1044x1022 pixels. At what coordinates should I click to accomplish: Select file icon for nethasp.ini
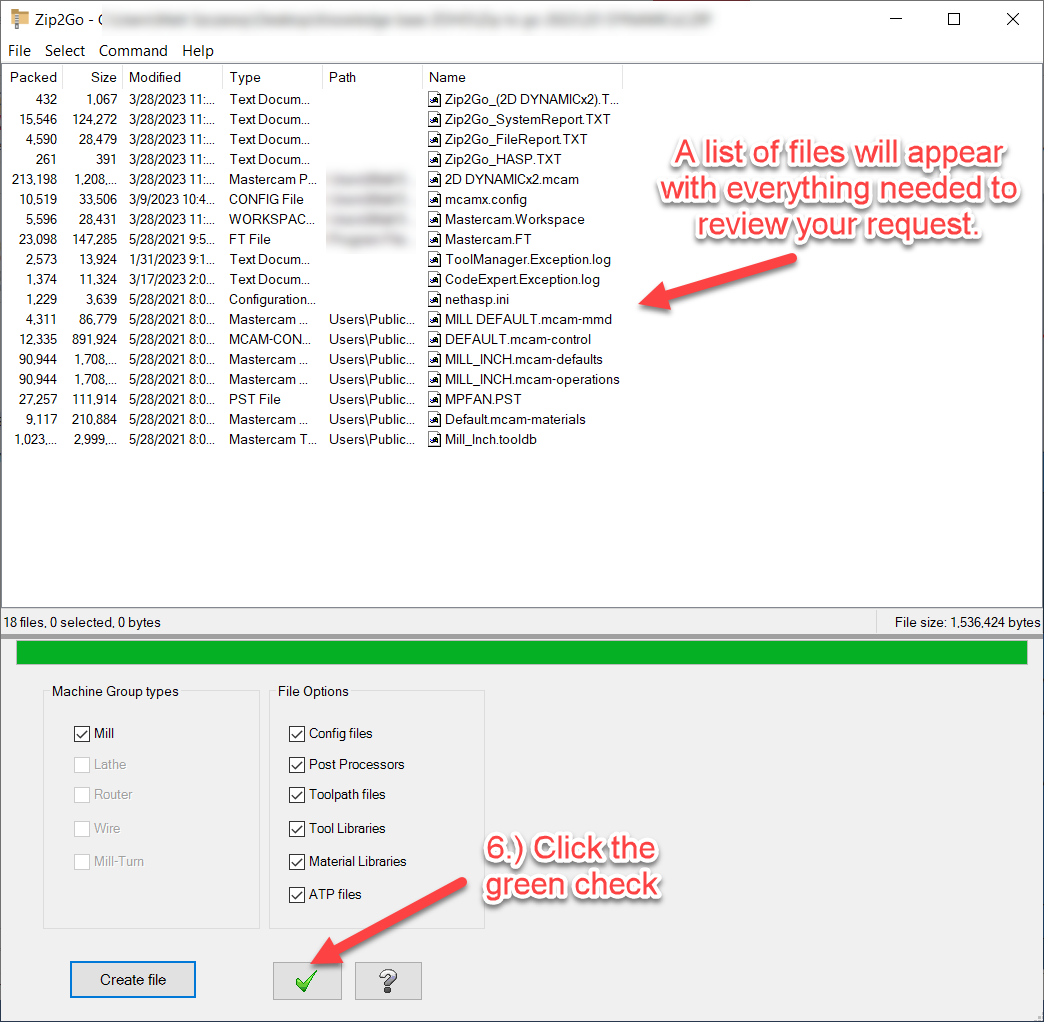click(434, 299)
